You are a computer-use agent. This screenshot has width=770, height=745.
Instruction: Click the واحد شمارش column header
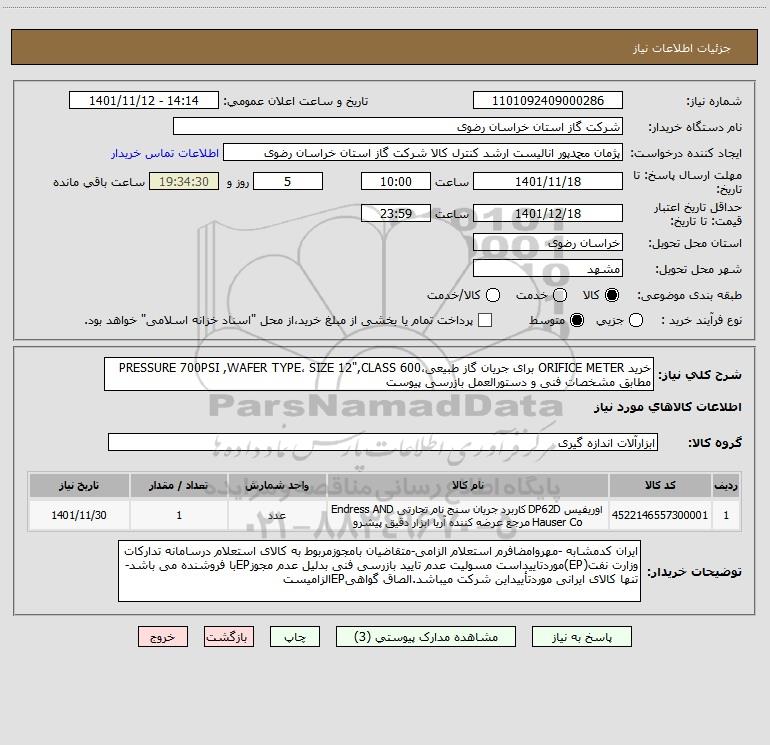click(x=277, y=485)
